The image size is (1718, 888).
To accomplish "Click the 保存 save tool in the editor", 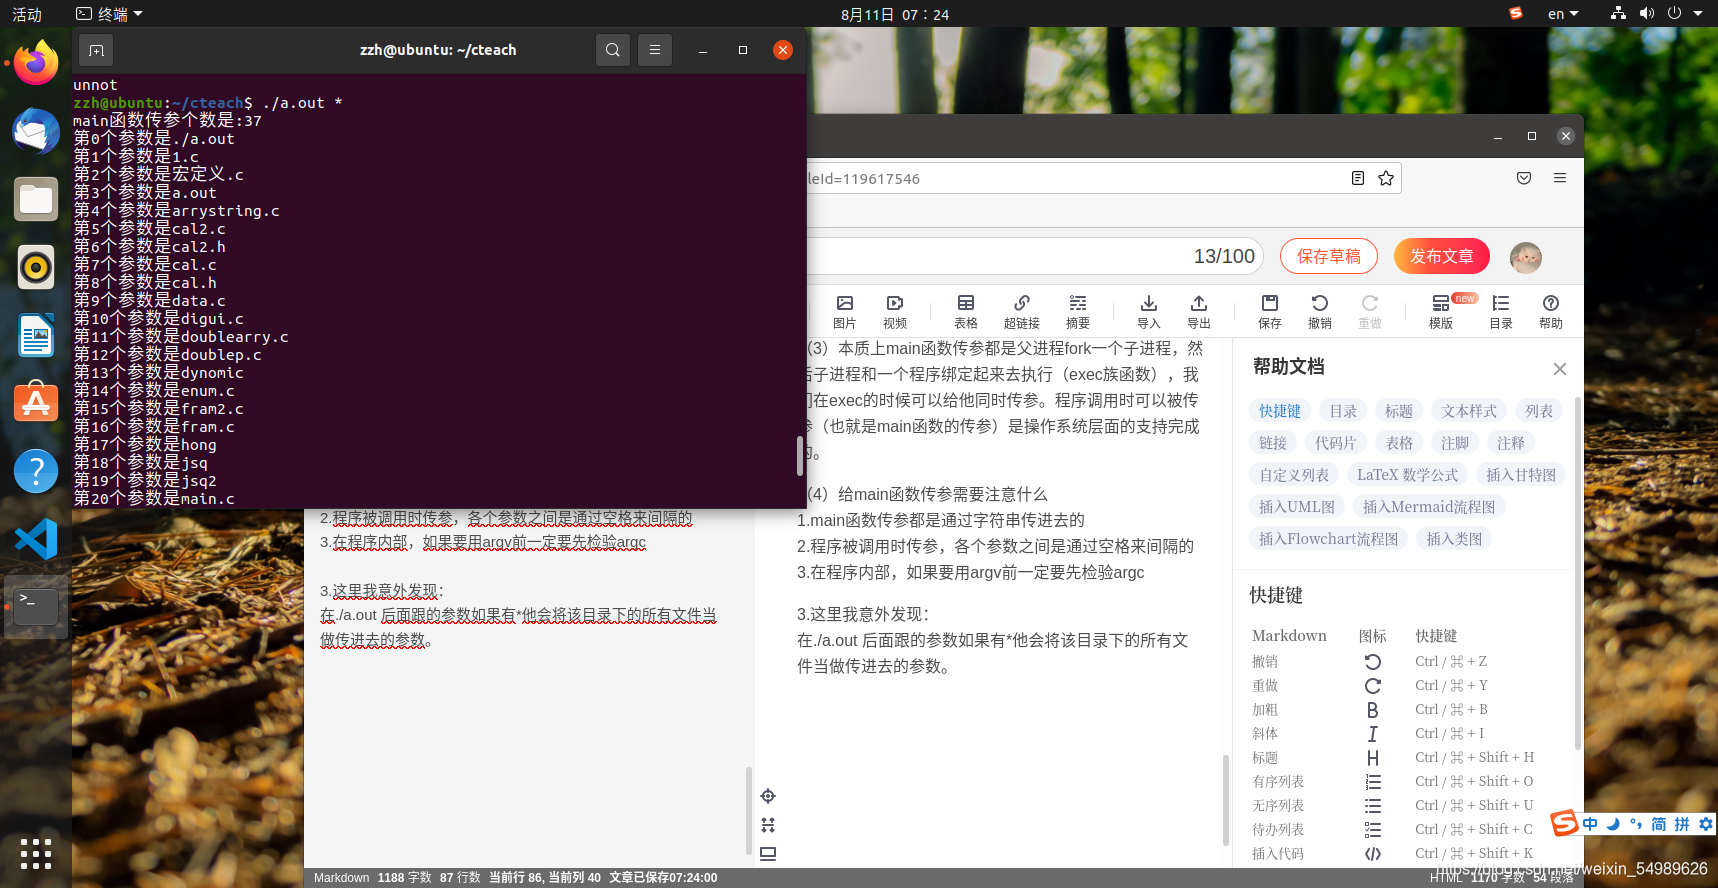I will [1270, 311].
